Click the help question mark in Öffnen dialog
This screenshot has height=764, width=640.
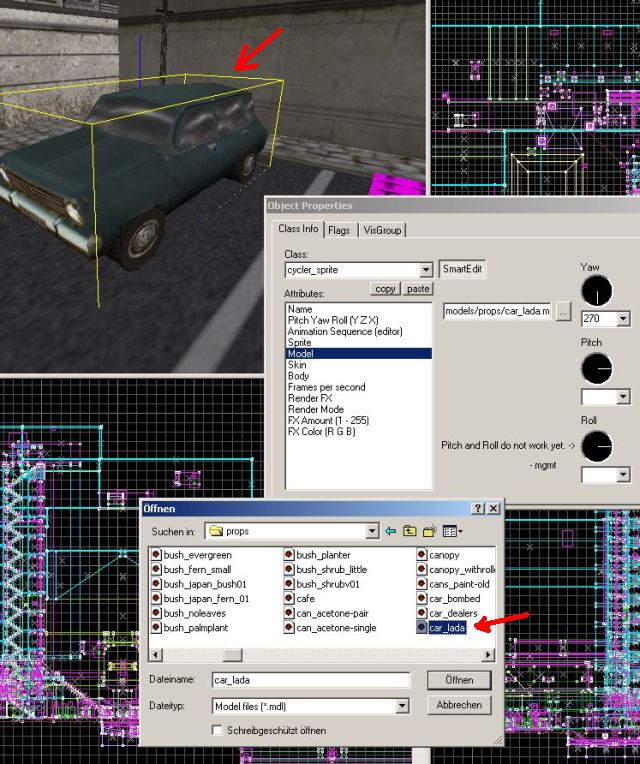click(x=478, y=509)
